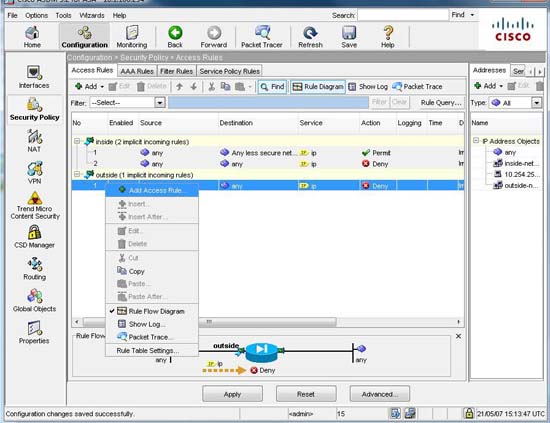Click the blue filter value field
550x423 pixels.
(268, 102)
